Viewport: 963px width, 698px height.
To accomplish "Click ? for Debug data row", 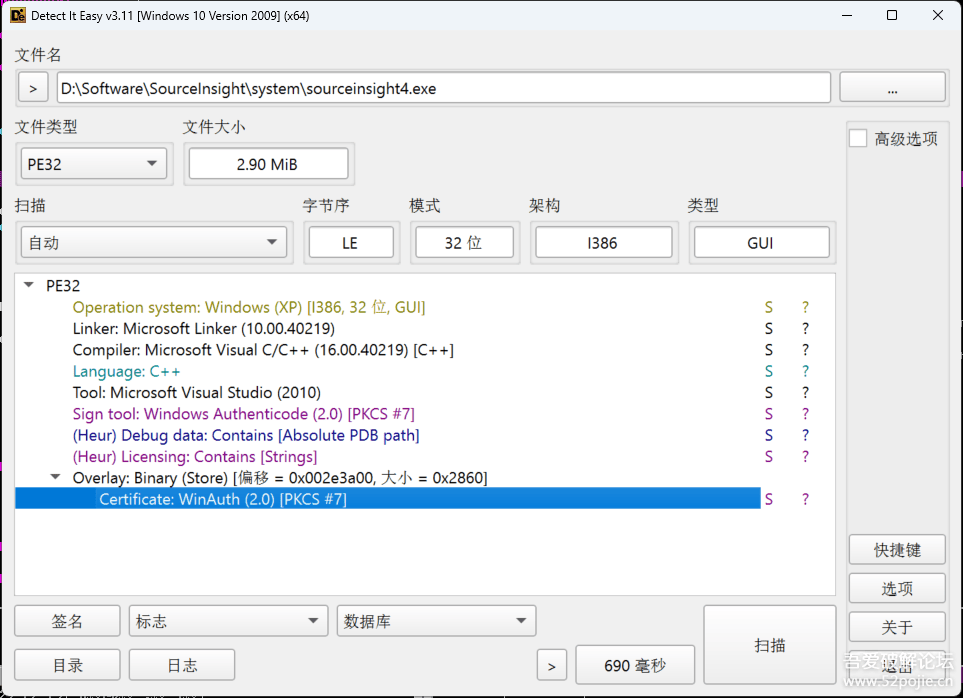I will 805,435.
